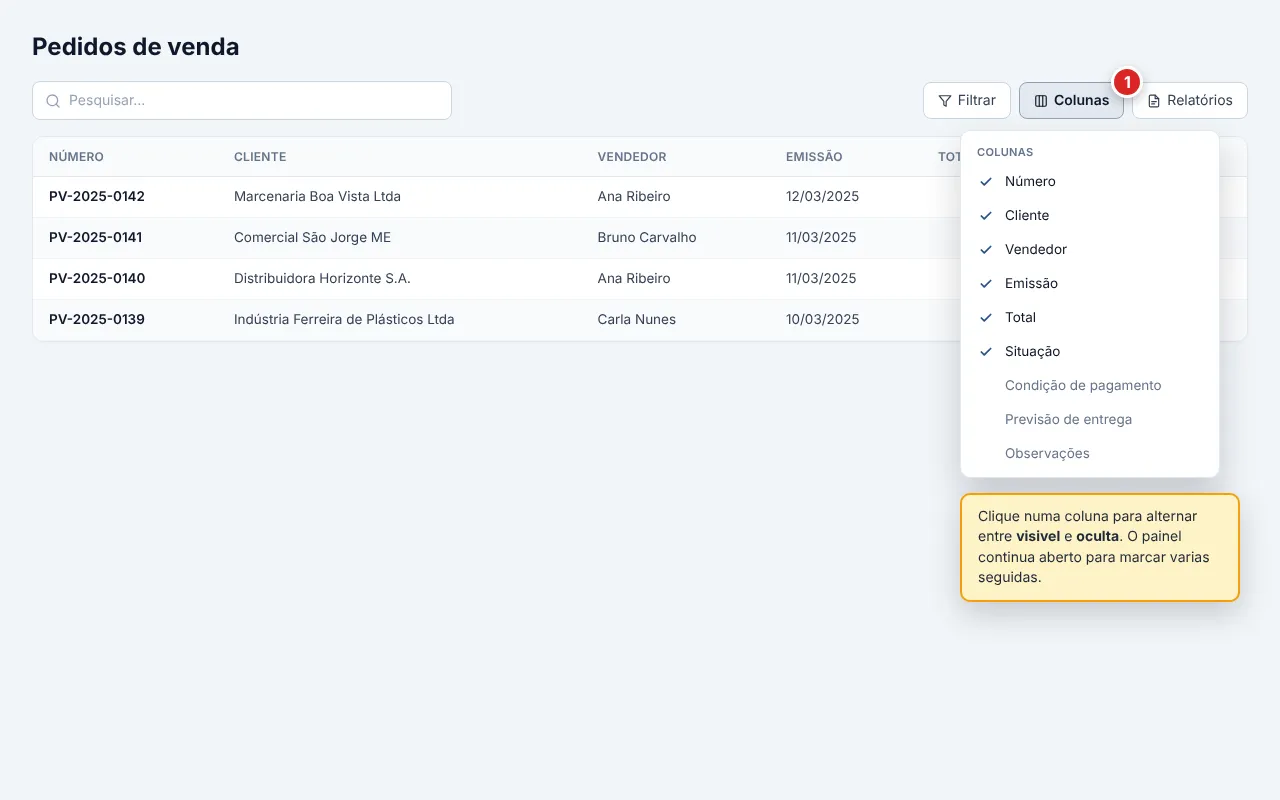Open the Filtrar options

coord(967,101)
